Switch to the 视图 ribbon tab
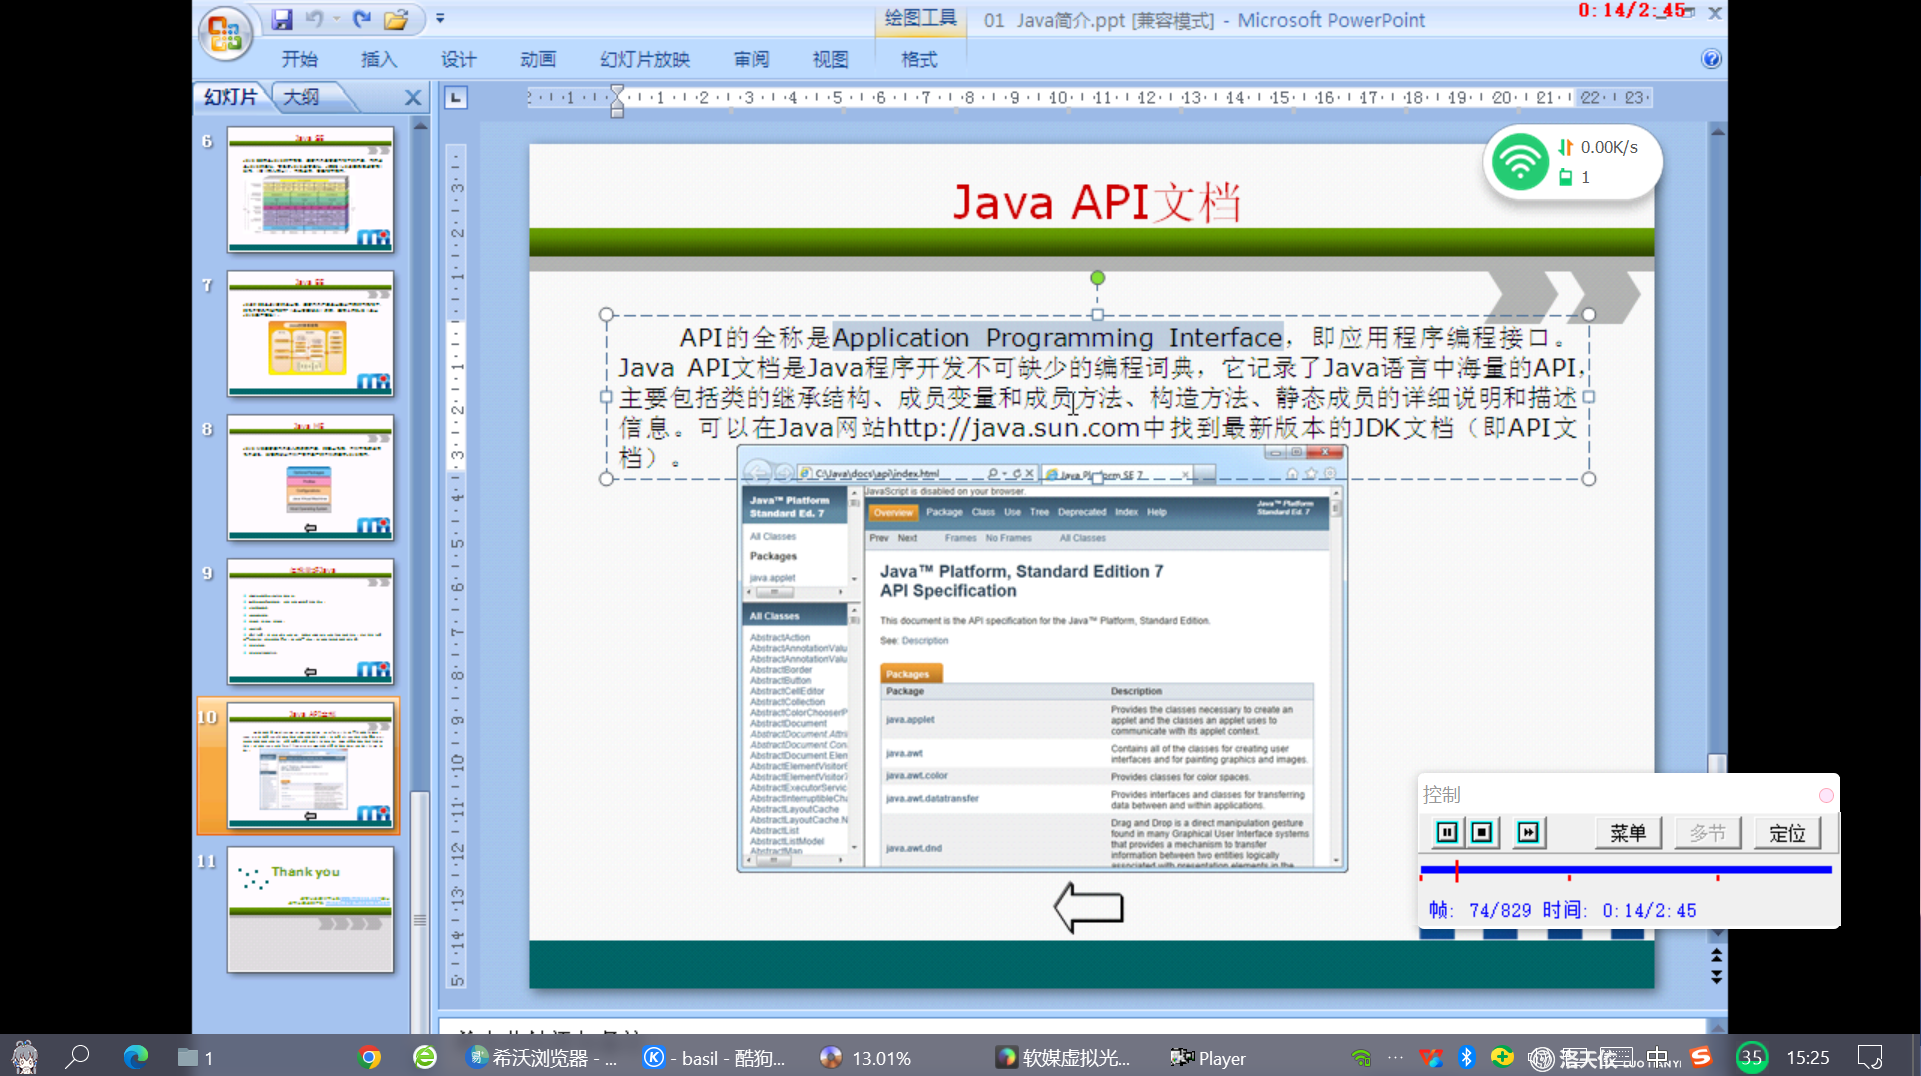 (830, 59)
